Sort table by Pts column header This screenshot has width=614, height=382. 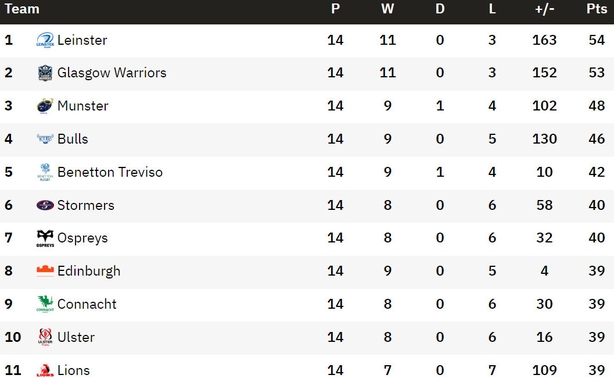596,9
